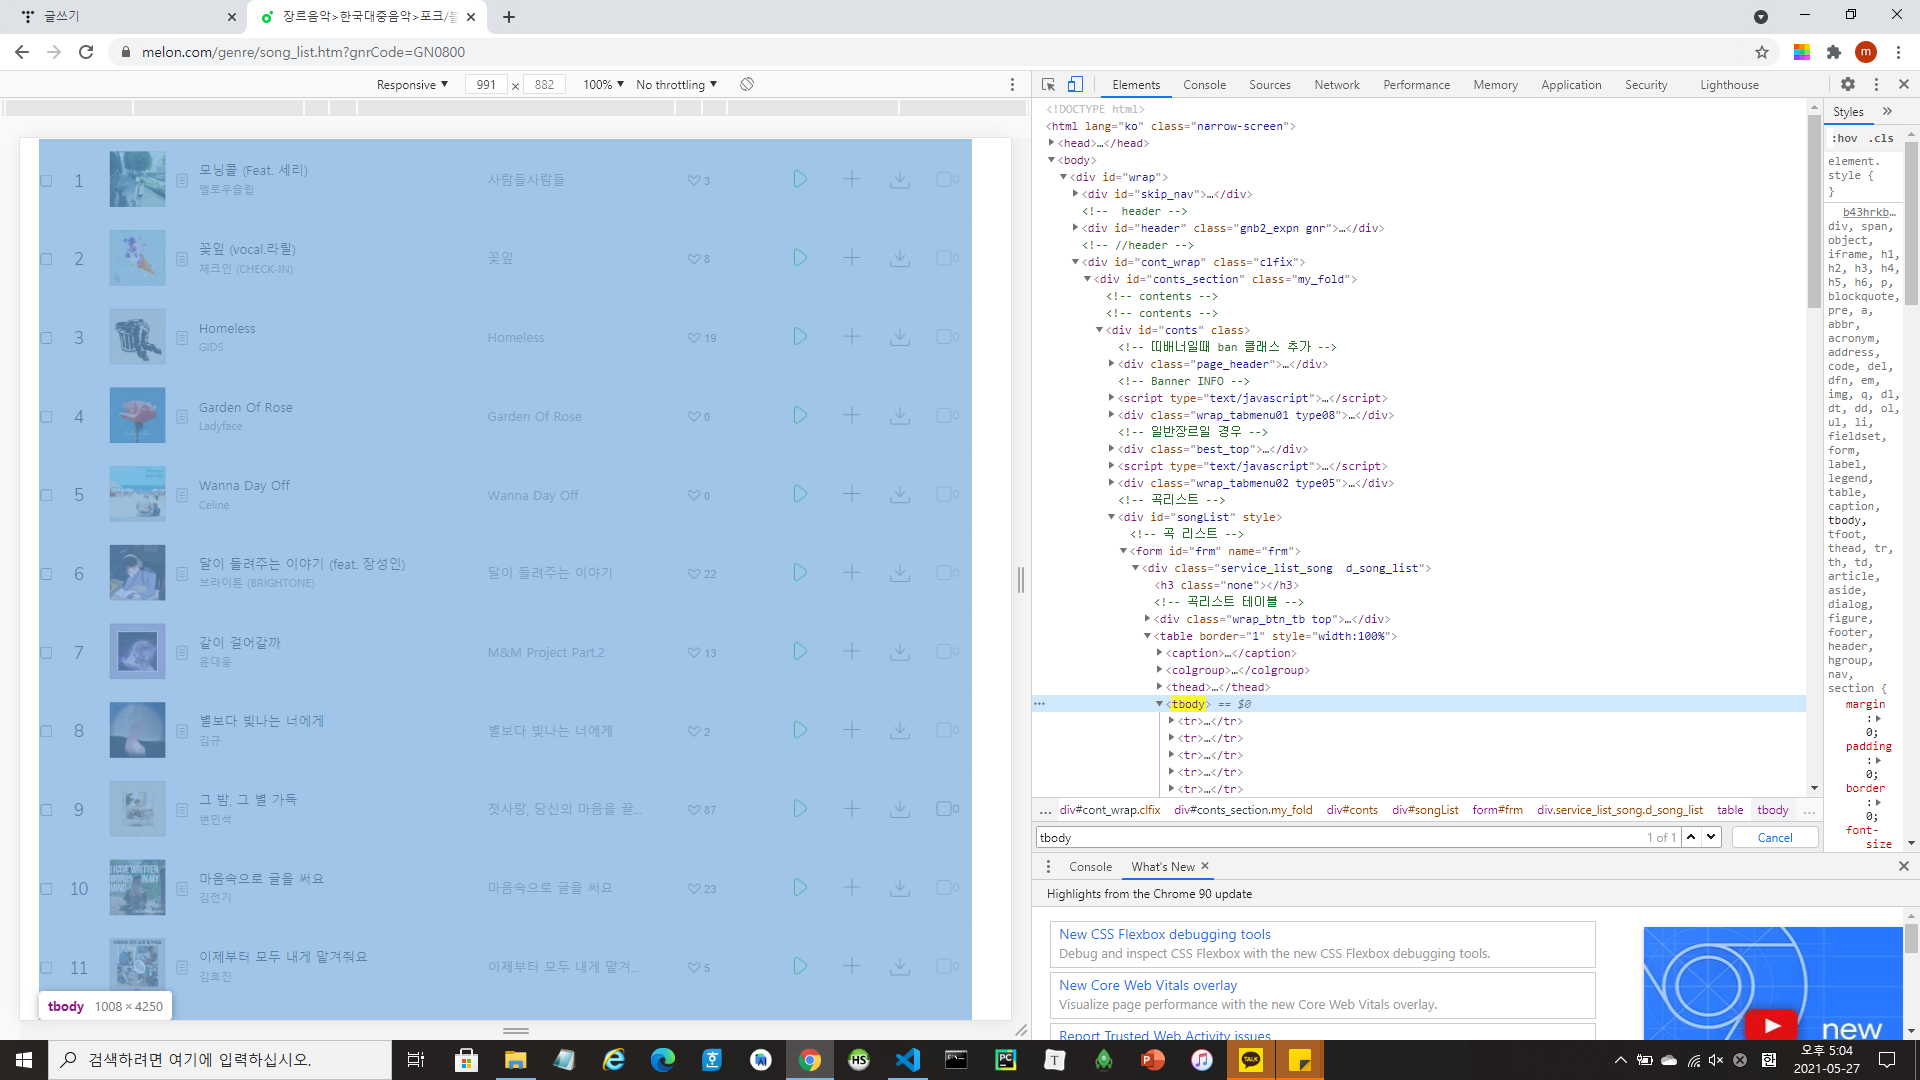Screen dimensions: 1920x1080
Task: Cancel the tbody element search
Action: 1775,837
